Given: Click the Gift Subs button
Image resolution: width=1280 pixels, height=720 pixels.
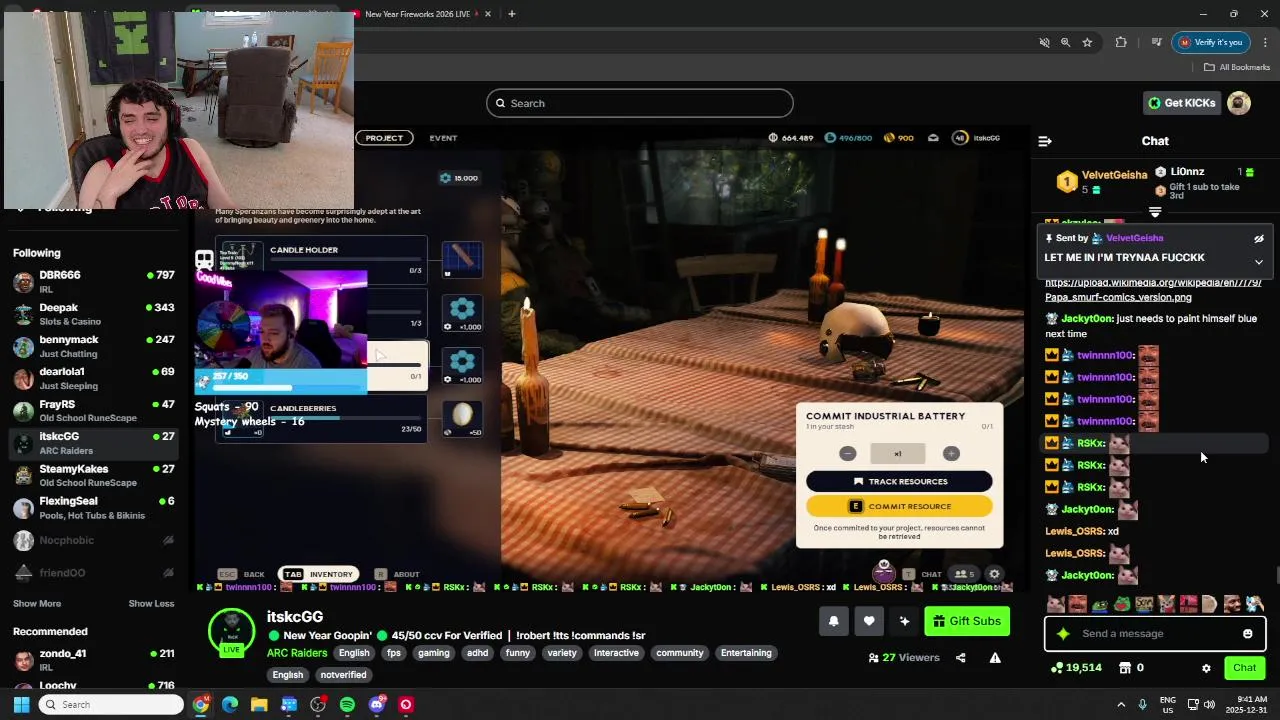Looking at the screenshot, I should point(966,621).
